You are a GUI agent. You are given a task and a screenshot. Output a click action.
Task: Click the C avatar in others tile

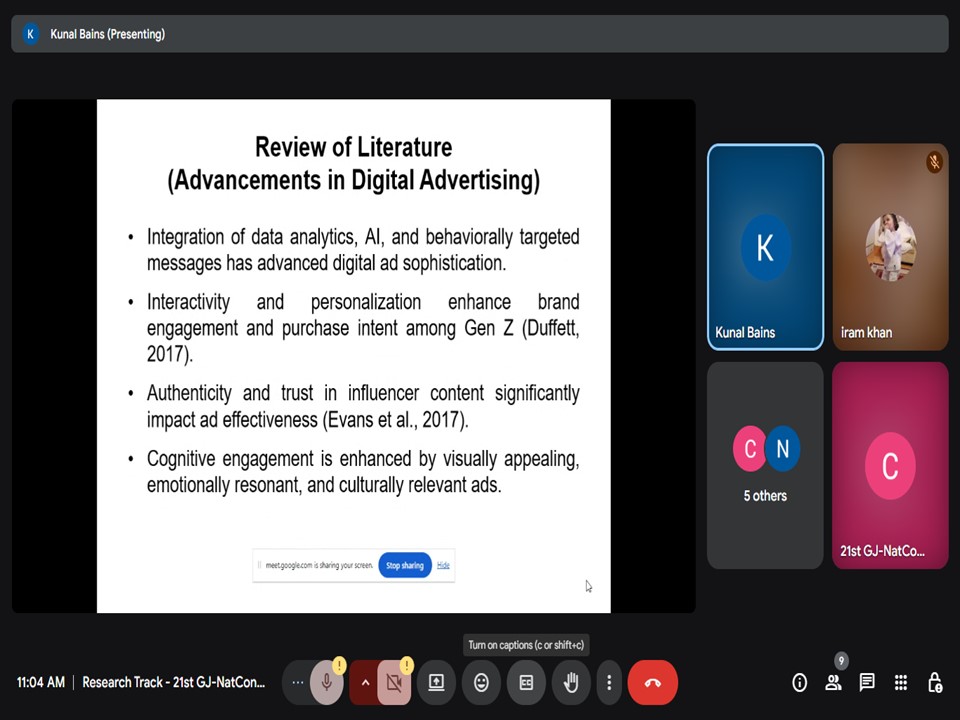(749, 449)
